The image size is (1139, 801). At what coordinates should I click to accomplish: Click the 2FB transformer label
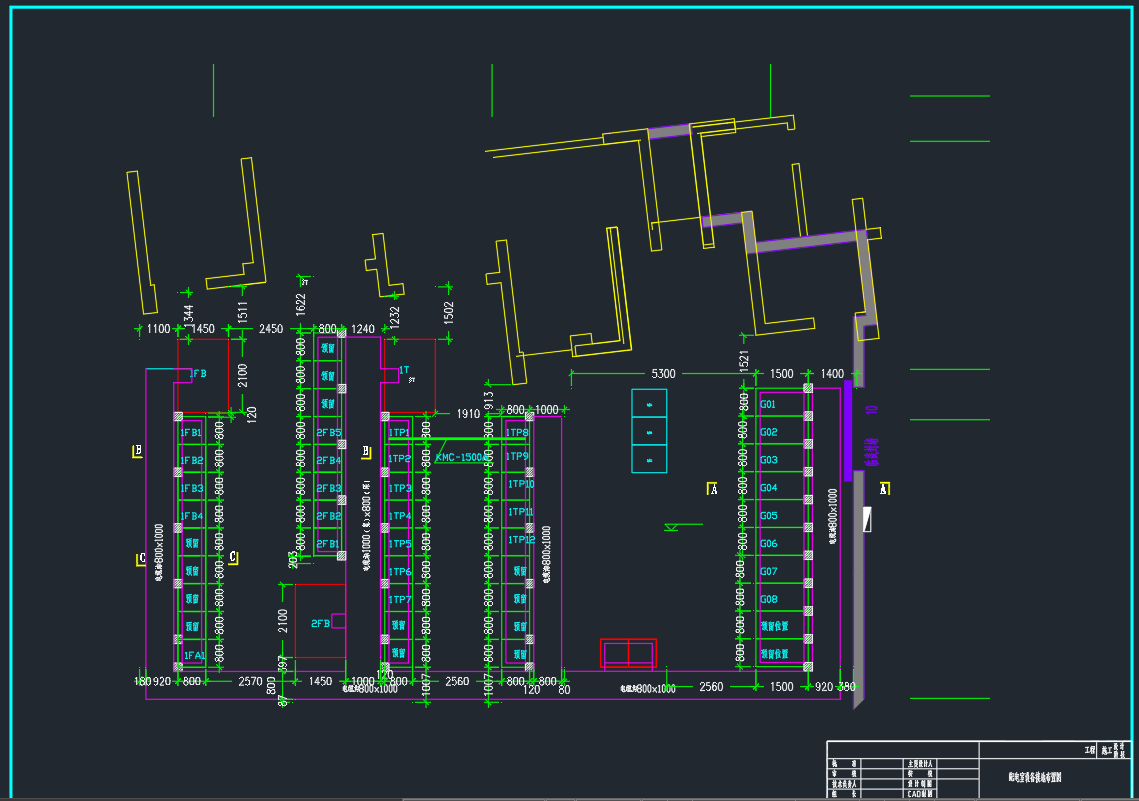320,623
